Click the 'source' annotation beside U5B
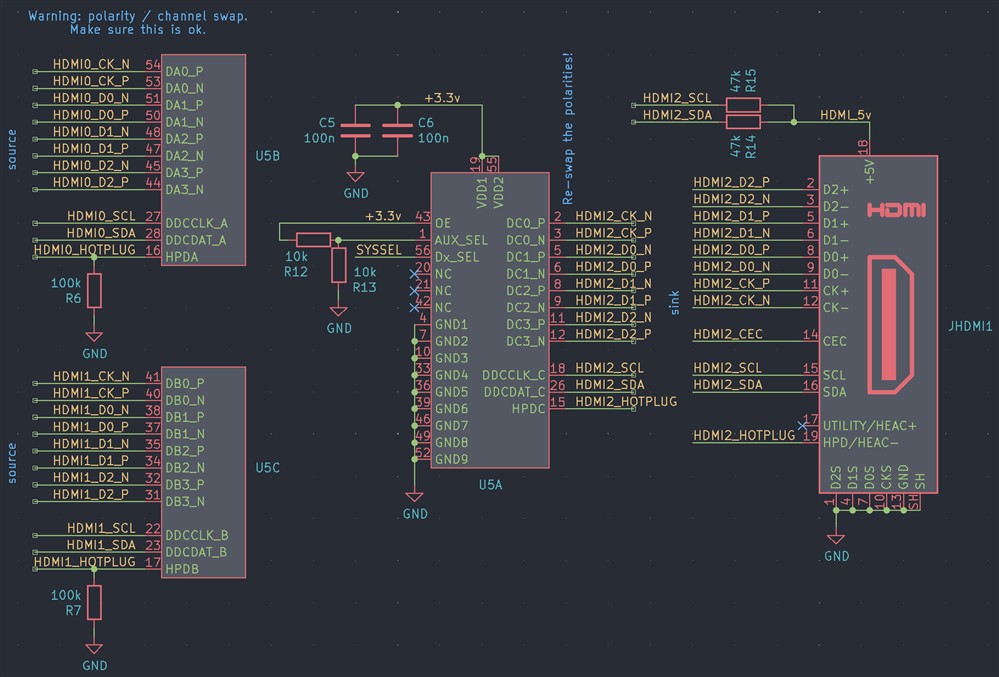This screenshot has width=999, height=677. tap(11, 150)
